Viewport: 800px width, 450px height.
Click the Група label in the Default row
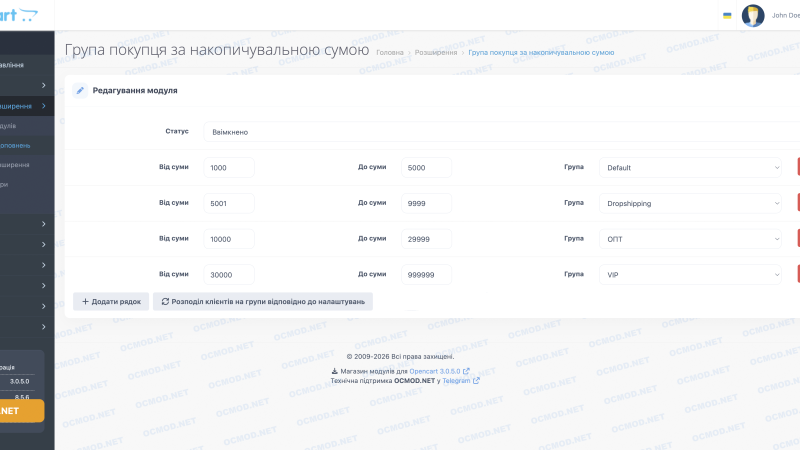[x=574, y=167]
